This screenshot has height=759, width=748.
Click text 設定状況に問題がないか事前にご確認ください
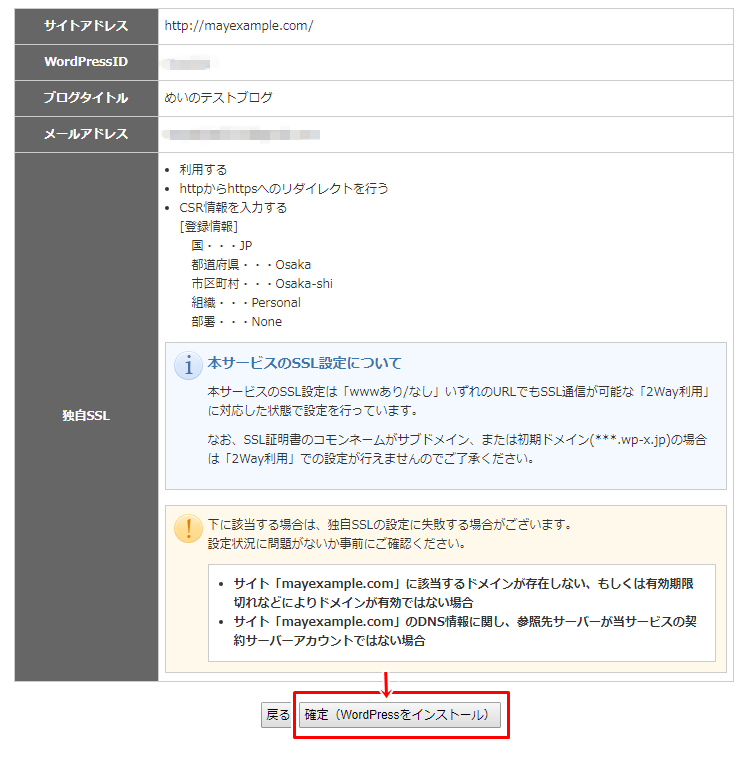337,544
